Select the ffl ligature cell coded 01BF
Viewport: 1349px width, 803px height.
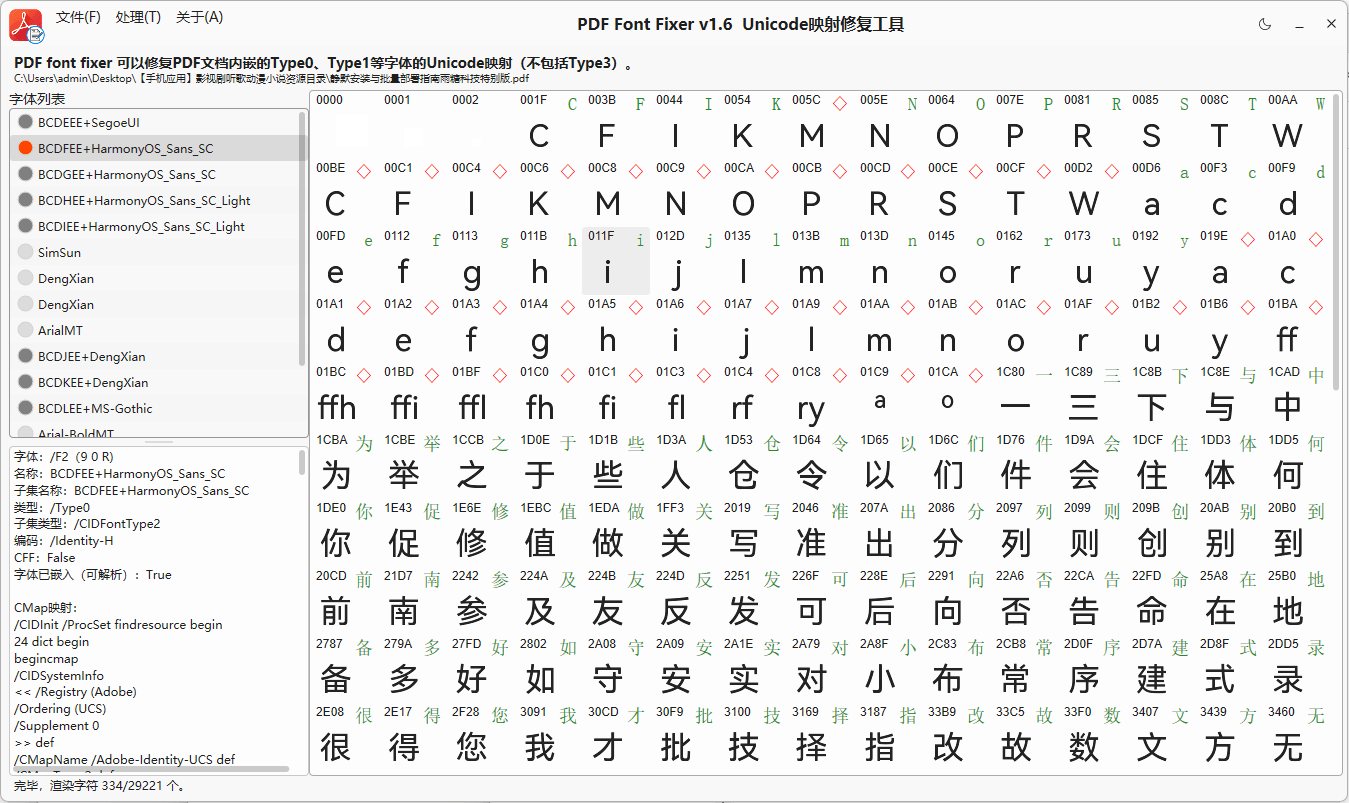click(x=480, y=396)
